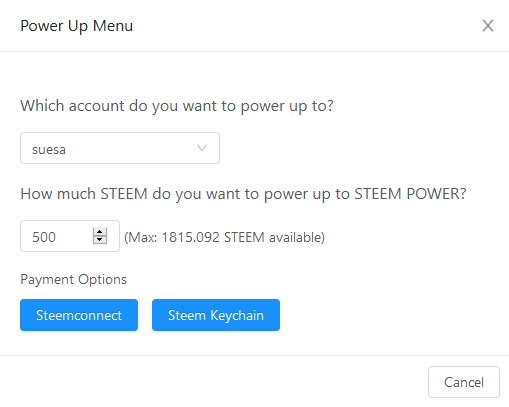Click the Power Up Menu title

77,26
